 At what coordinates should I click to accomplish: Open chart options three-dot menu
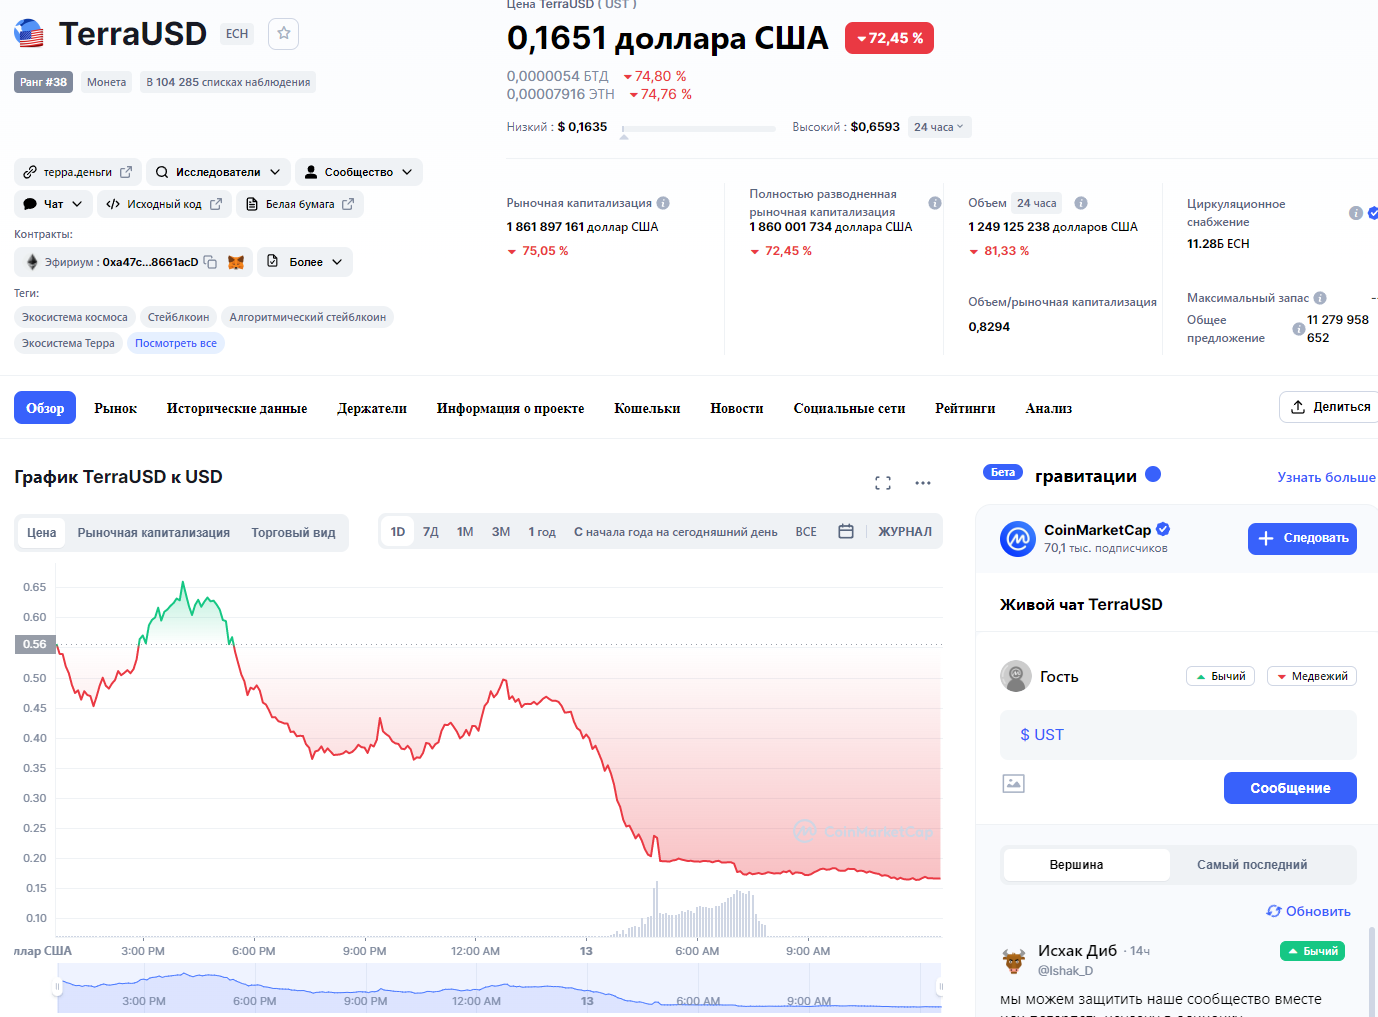922,483
